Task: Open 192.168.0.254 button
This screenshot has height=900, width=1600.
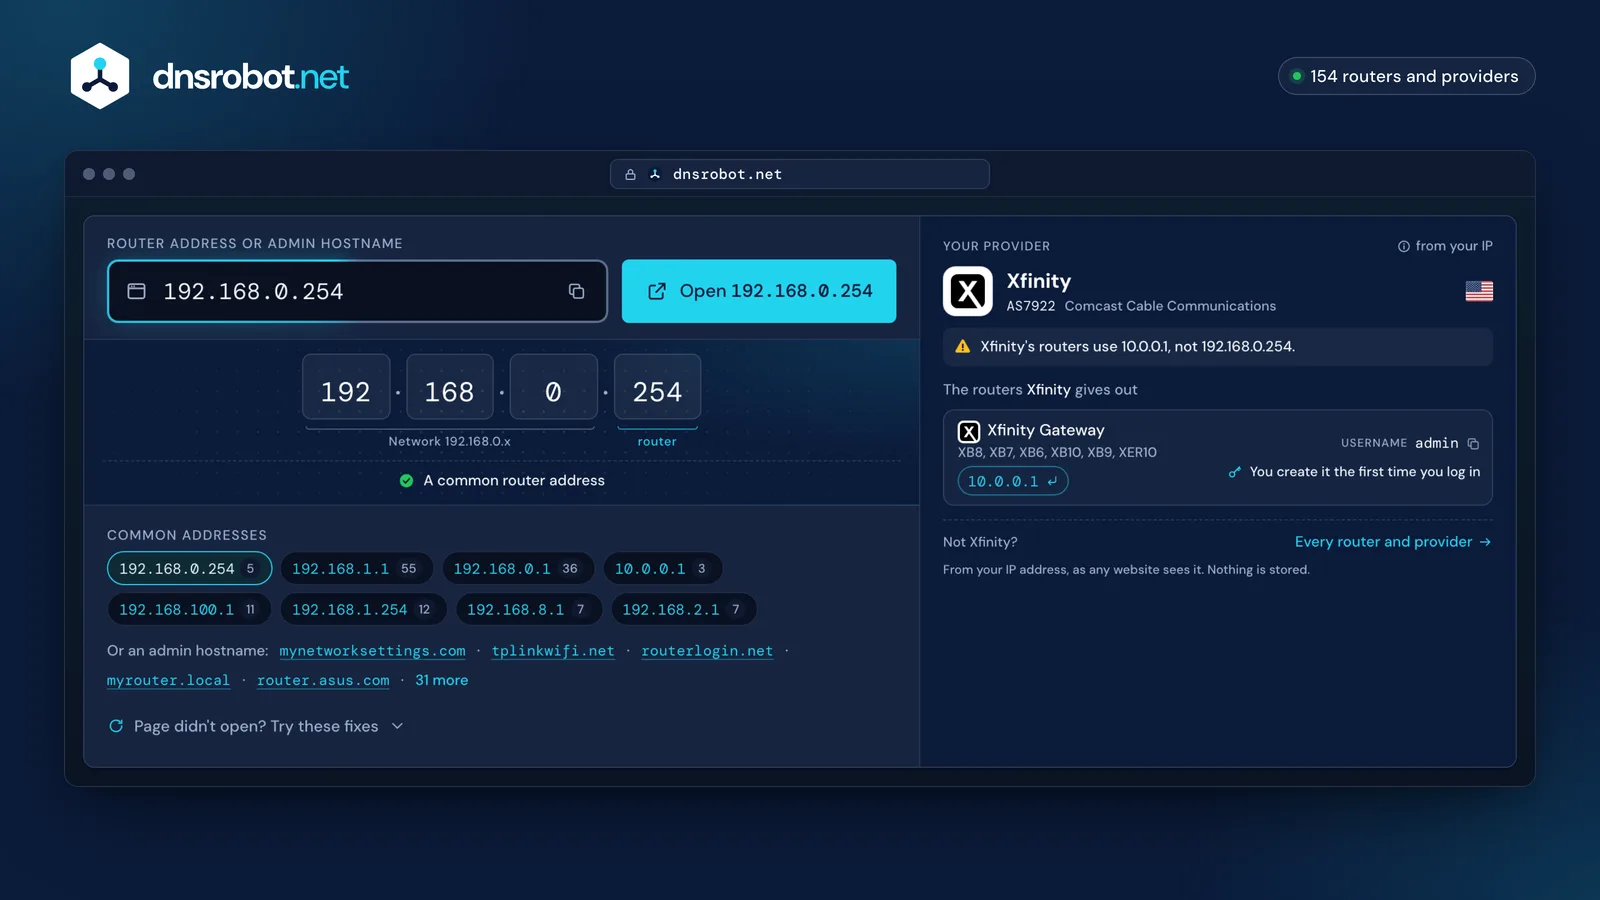Action: point(759,291)
